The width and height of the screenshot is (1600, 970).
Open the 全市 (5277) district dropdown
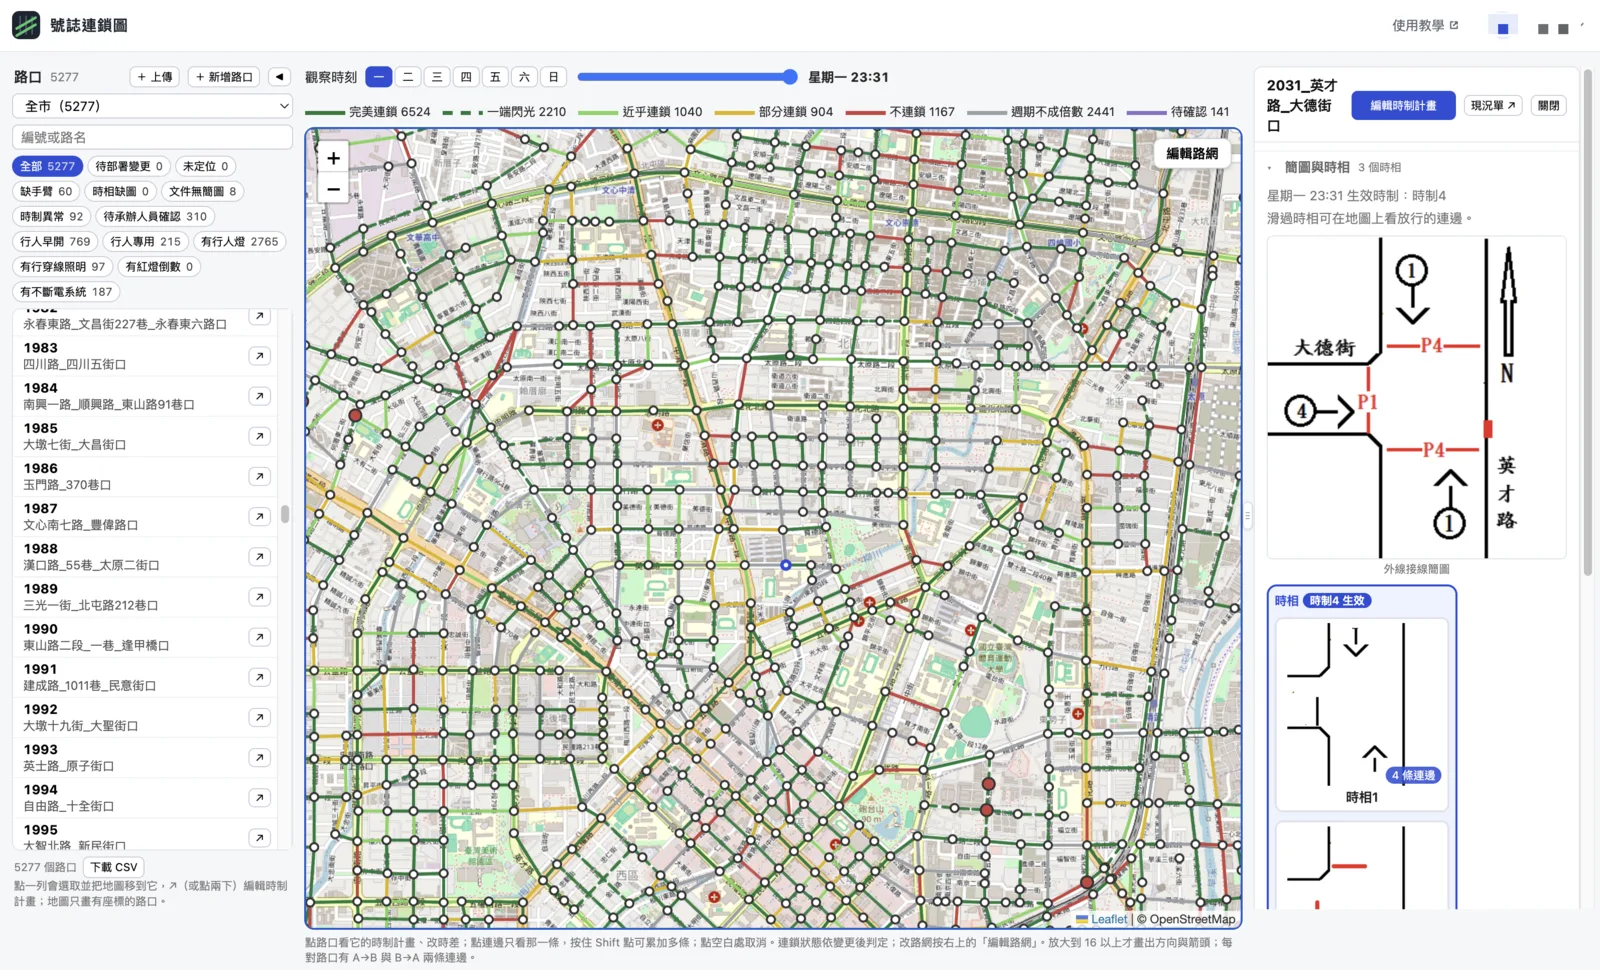pyautogui.click(x=152, y=106)
